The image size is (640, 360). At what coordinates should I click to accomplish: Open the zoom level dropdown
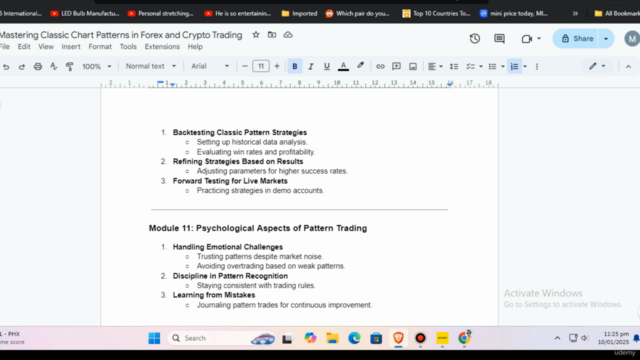pos(97,66)
